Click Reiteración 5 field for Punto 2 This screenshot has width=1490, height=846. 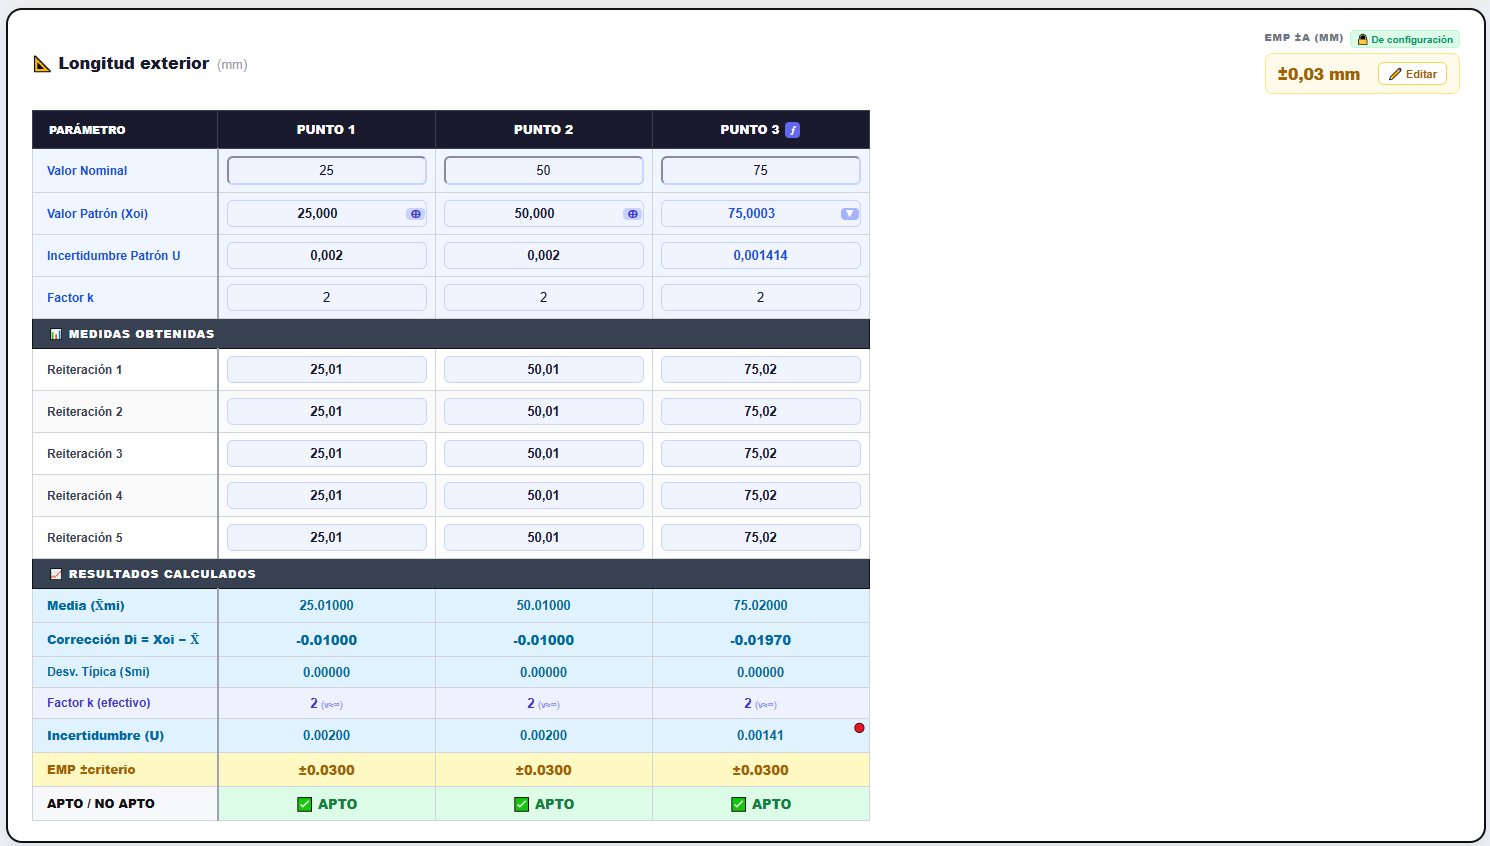[x=544, y=538]
